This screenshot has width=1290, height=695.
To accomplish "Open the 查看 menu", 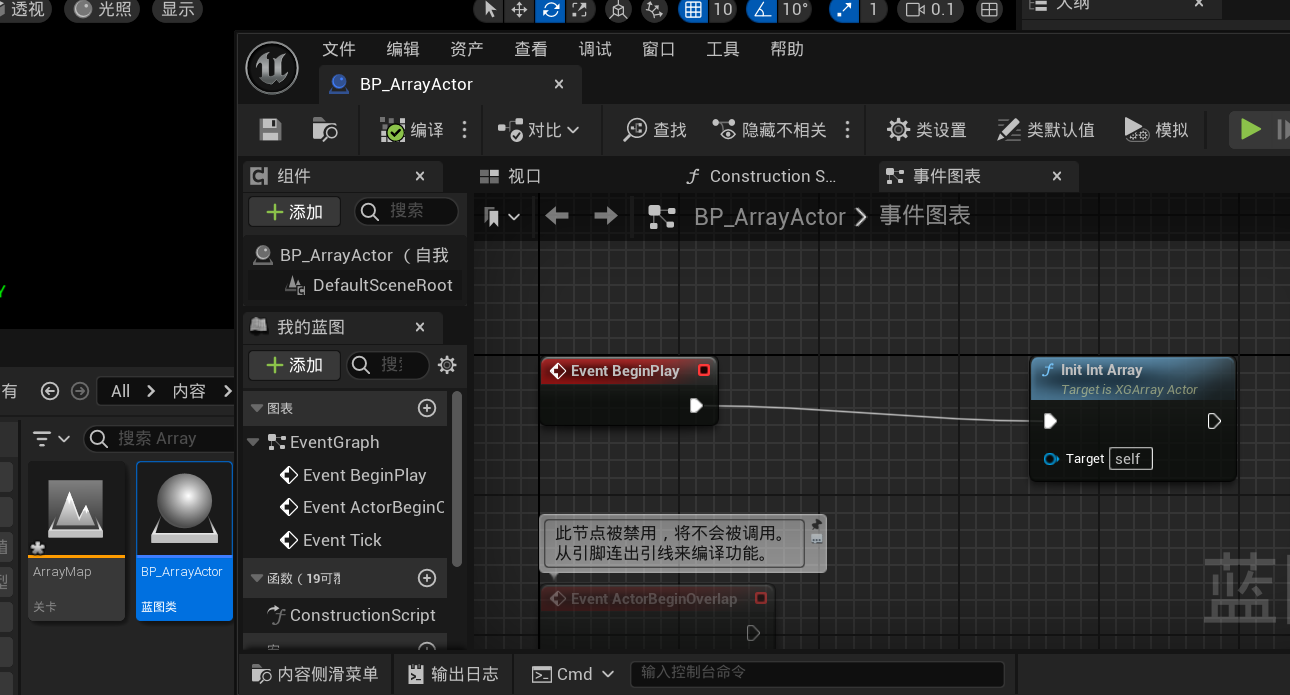I will (x=531, y=49).
